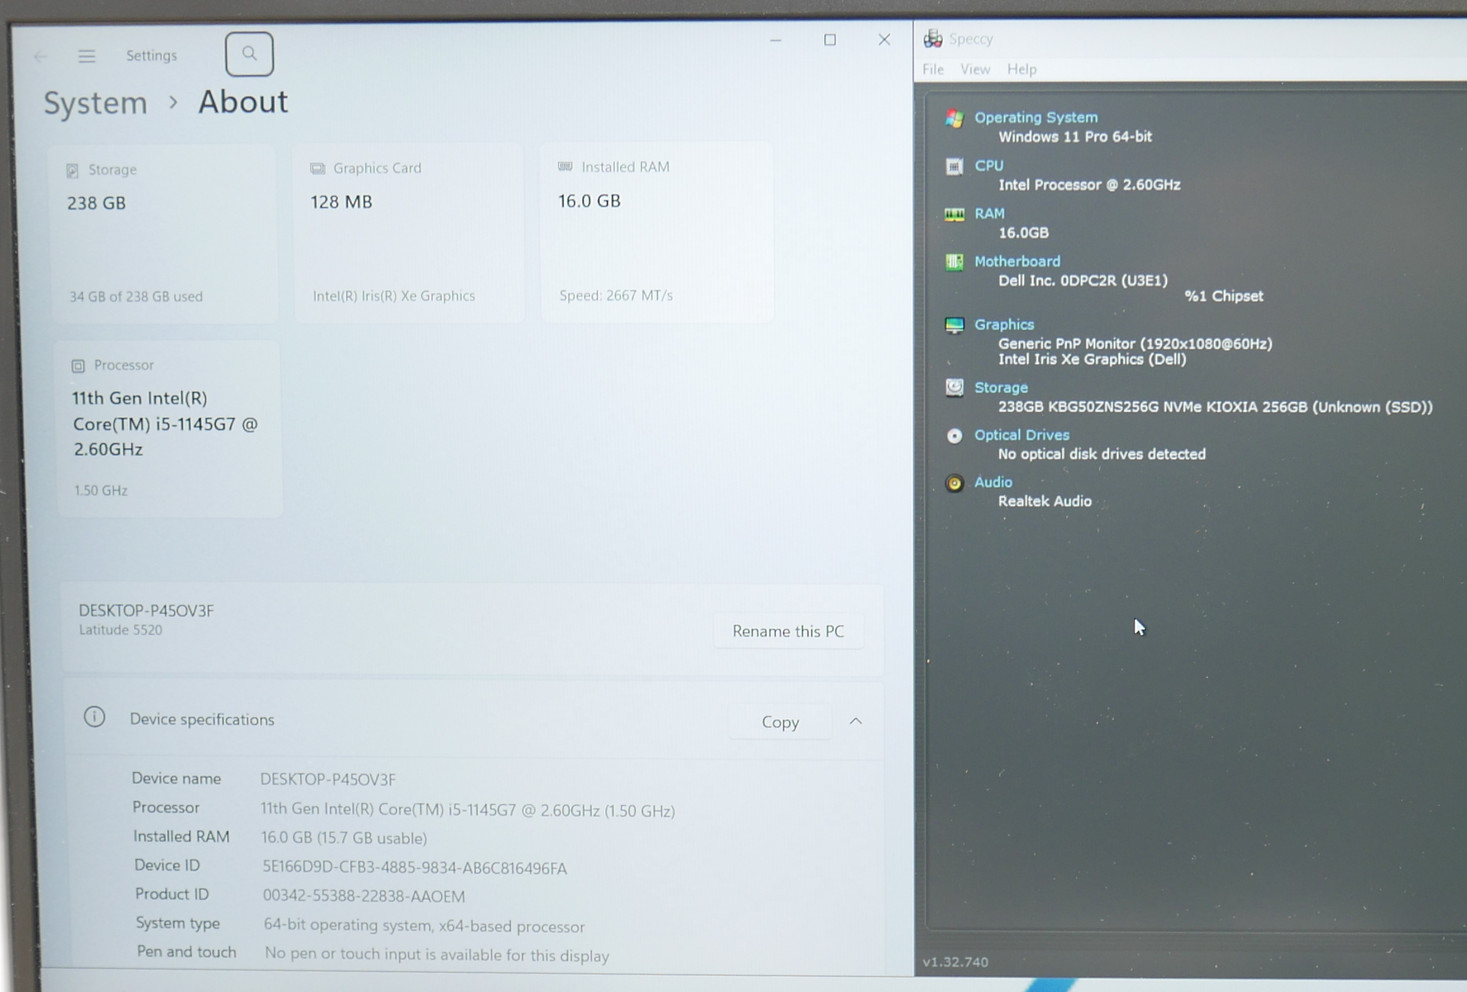Click the Speccy Optical Drives disc icon
Viewport: 1467px width, 992px height.
(x=954, y=436)
